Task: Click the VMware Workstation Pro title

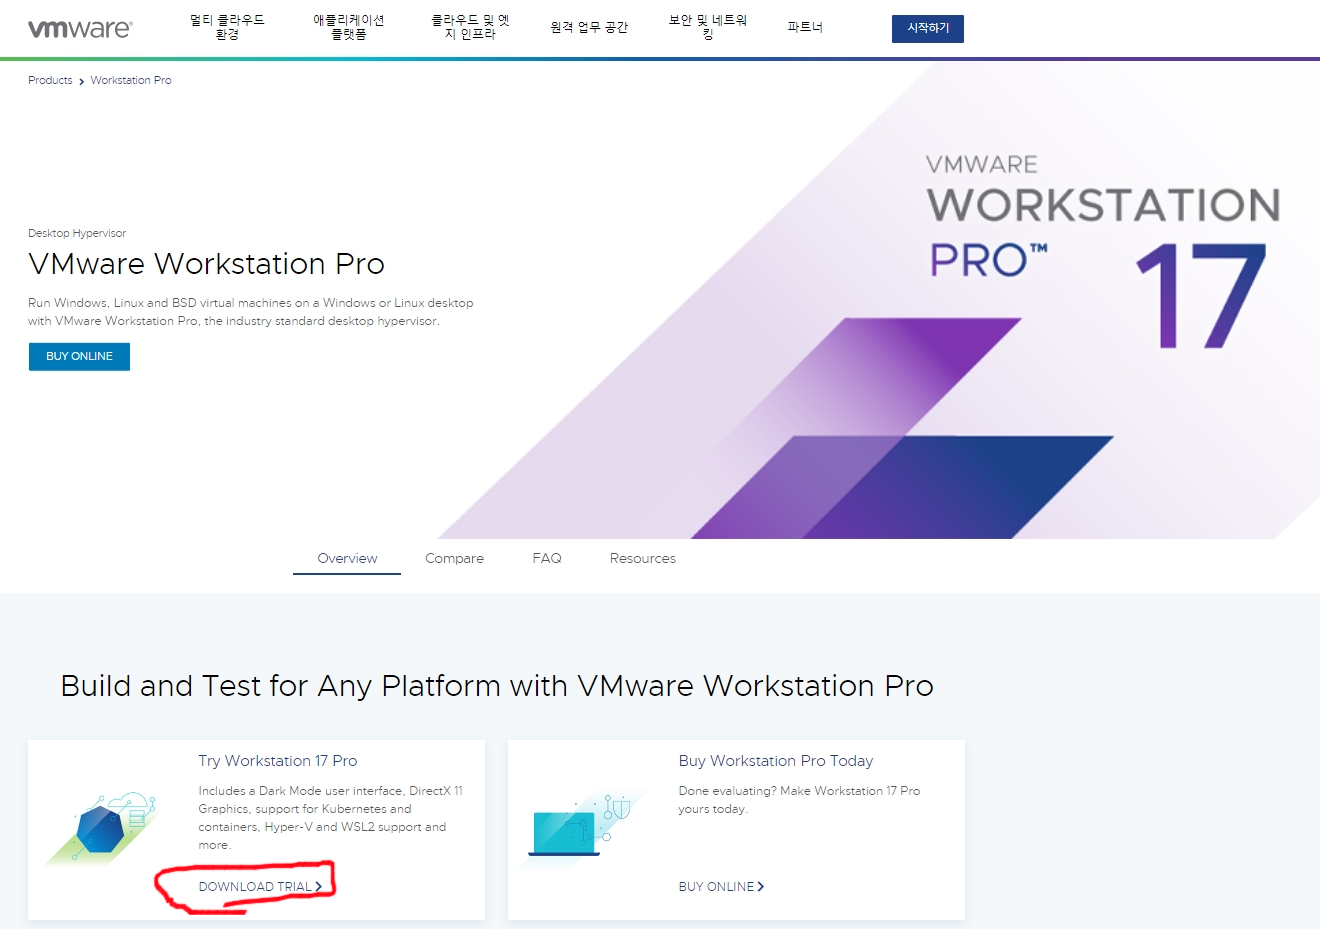Action: pos(206,264)
